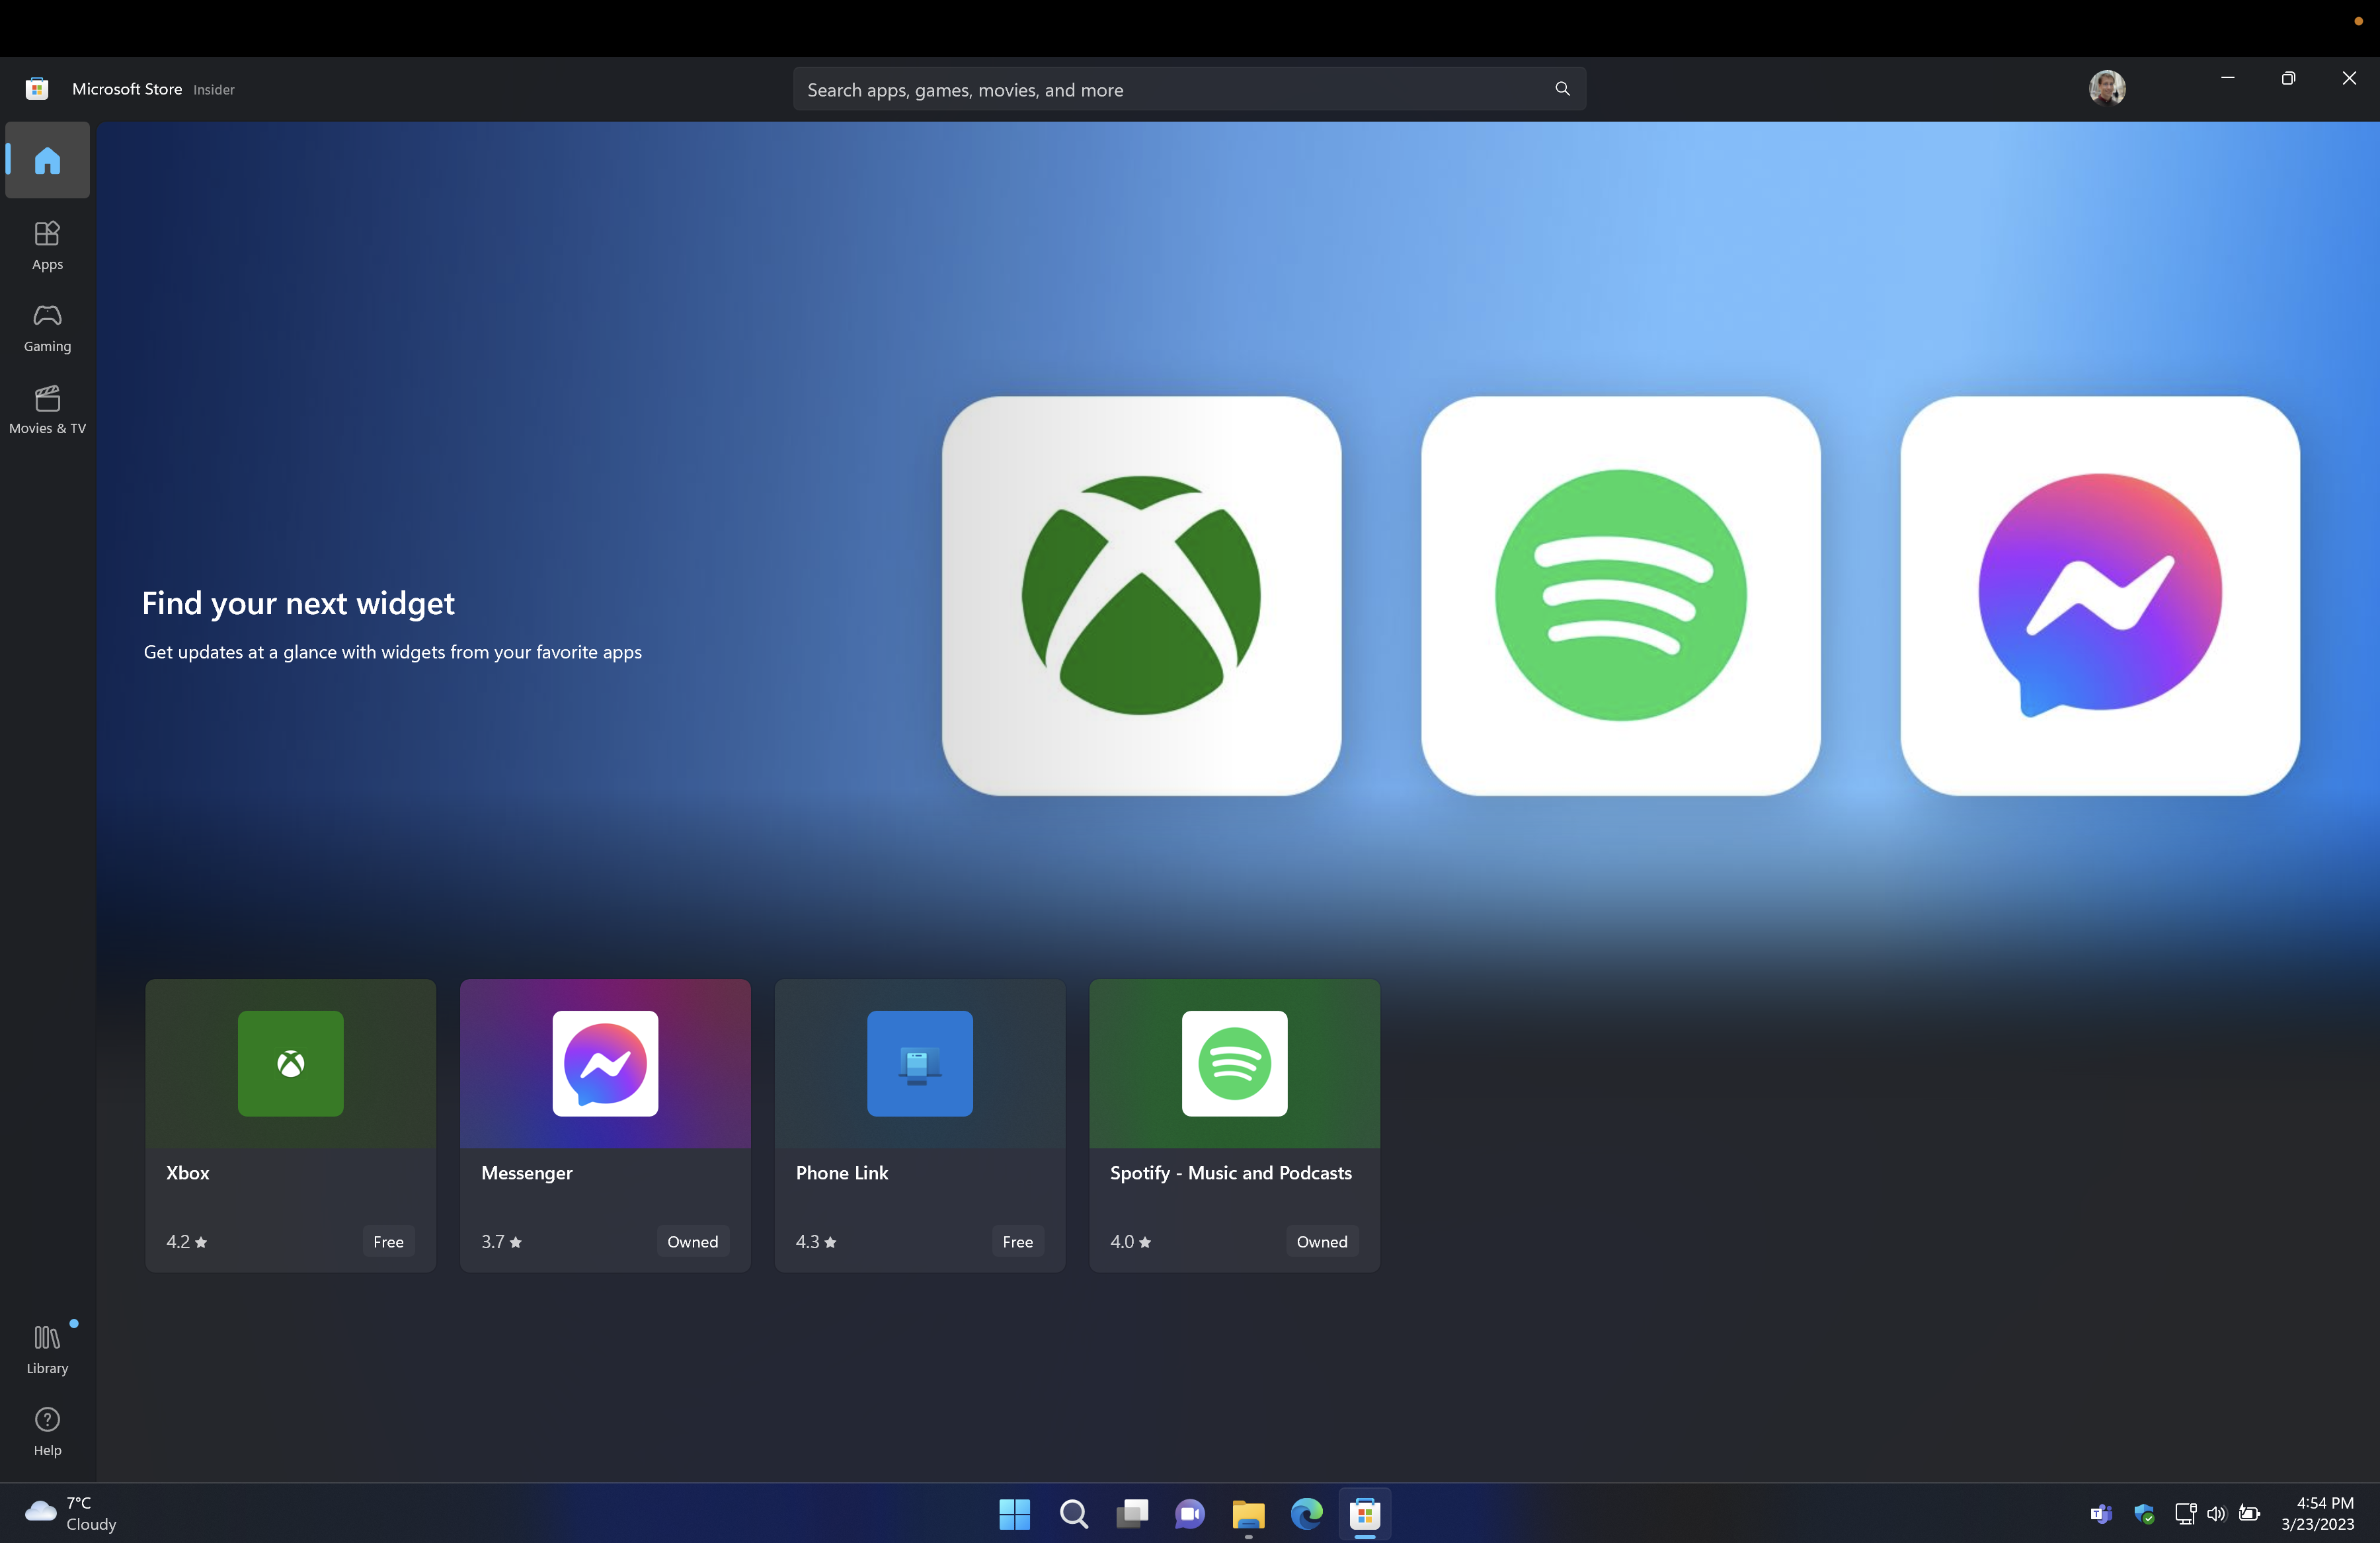The width and height of the screenshot is (2380, 1543).
Task: Open the Messenger app card icon
Action: pos(605,1063)
